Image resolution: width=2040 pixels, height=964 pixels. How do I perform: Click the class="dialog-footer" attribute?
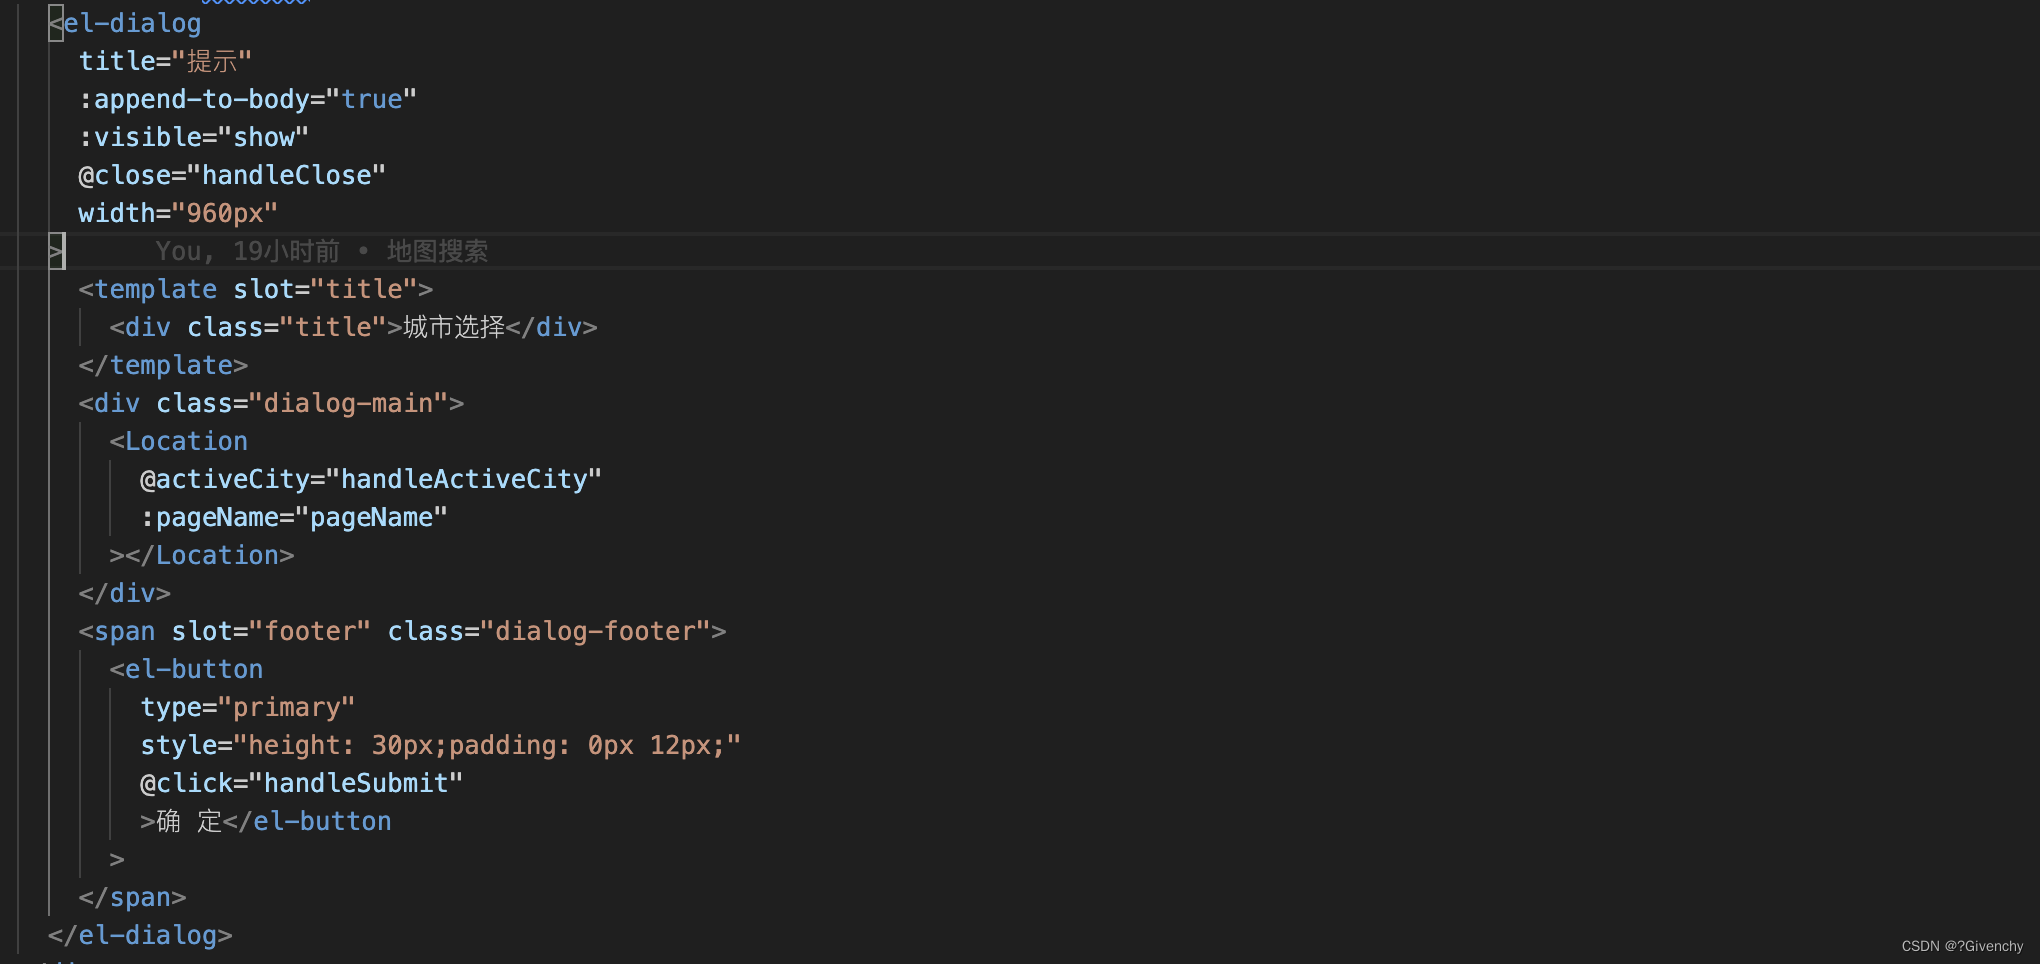coord(549,631)
